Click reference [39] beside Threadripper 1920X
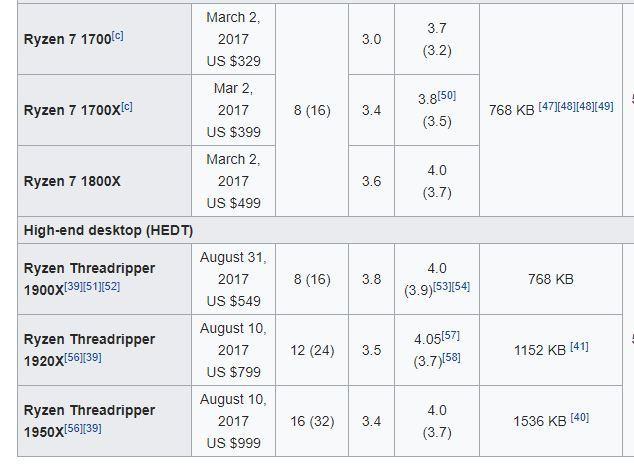This screenshot has width=634, height=469. [92, 357]
